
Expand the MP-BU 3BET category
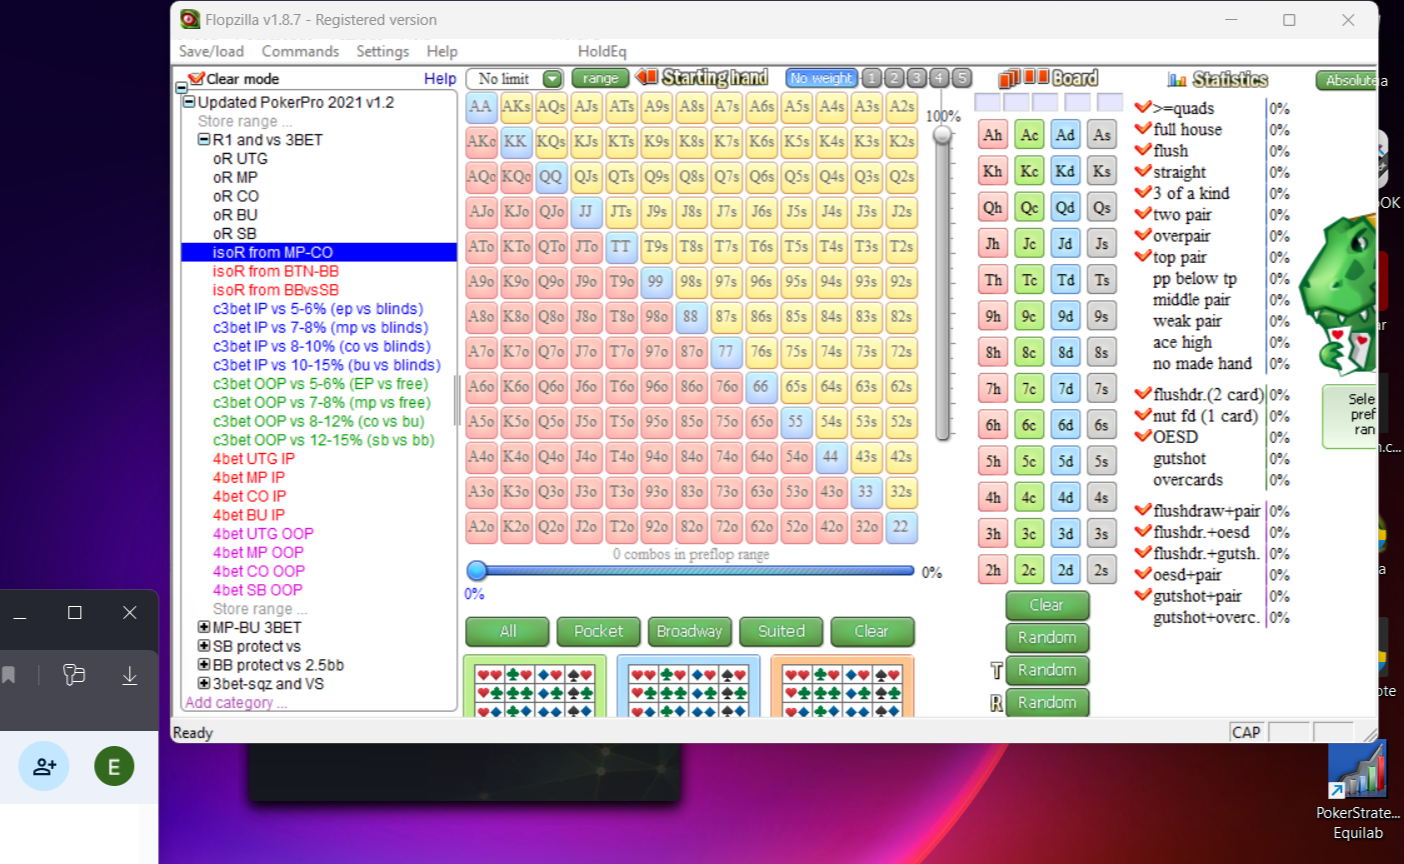[203, 627]
